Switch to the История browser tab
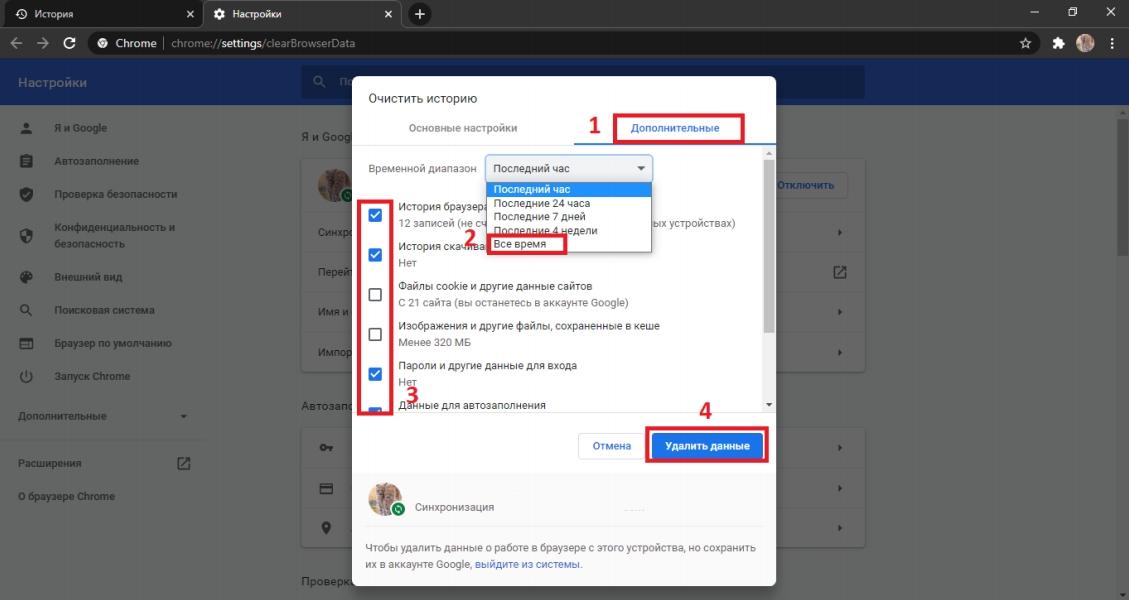This screenshot has height=600, width=1129. pyautogui.click(x=103, y=14)
